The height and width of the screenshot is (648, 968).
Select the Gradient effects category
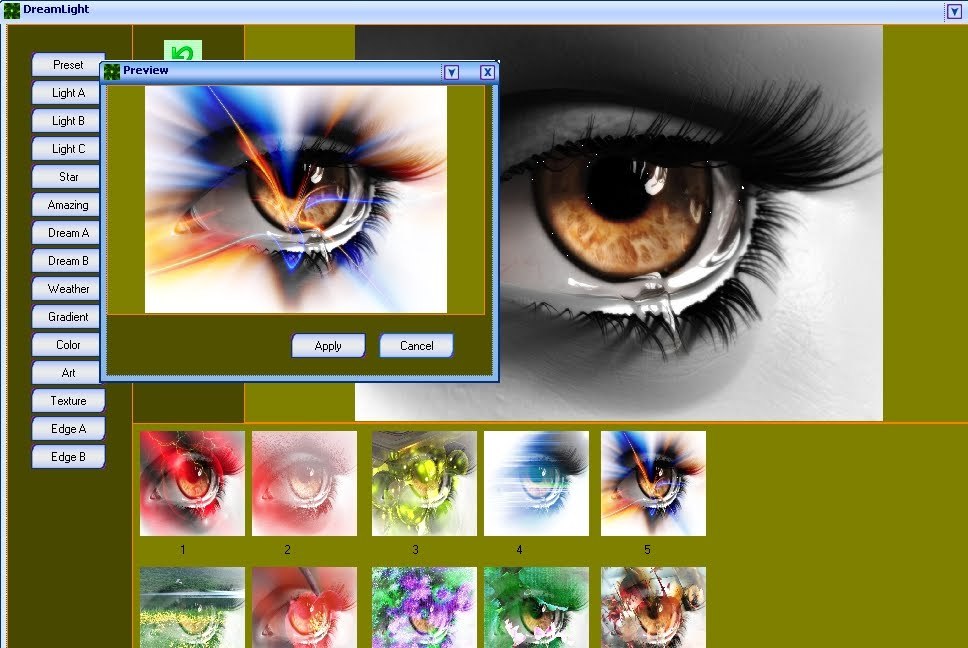[x=66, y=317]
